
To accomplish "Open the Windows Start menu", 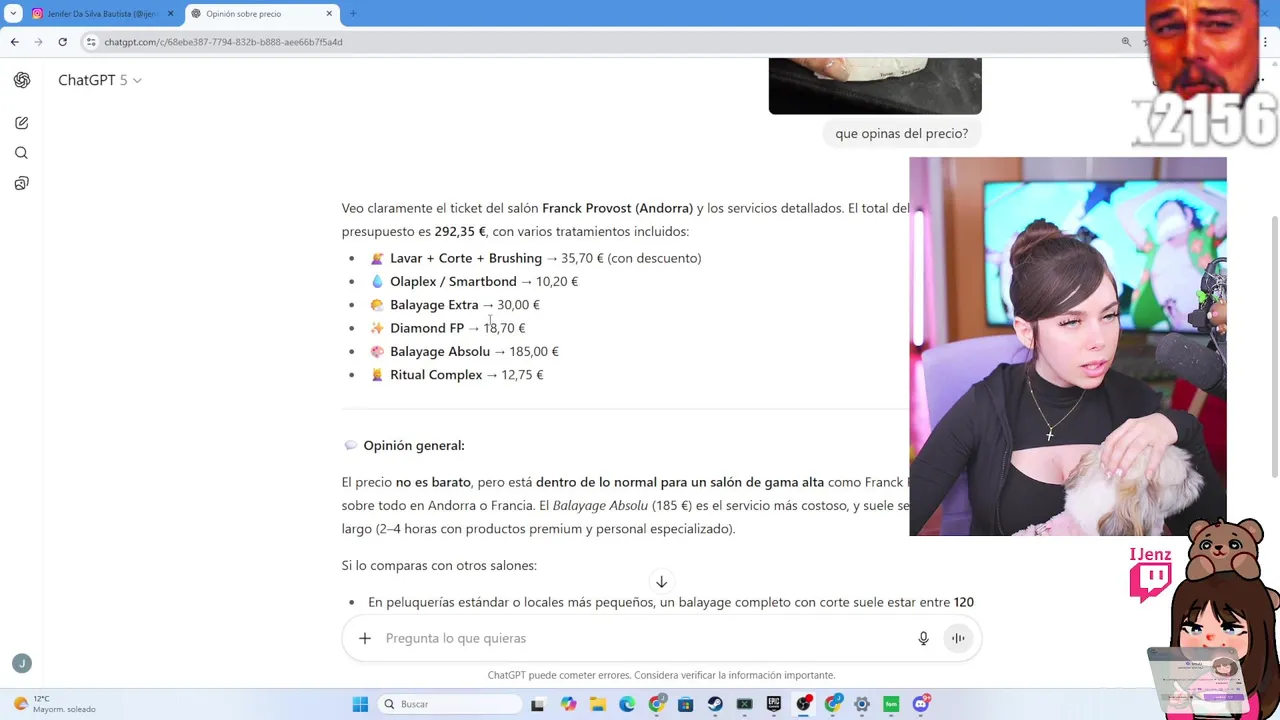I will tap(360, 704).
